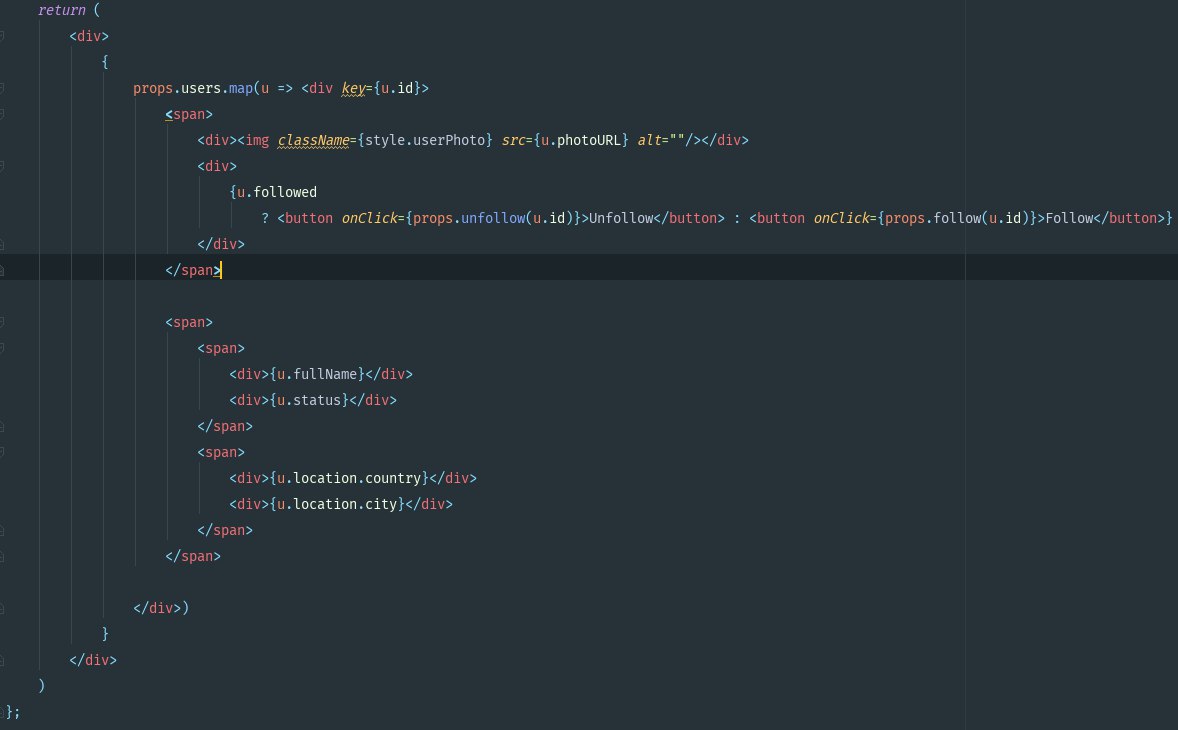Collapse fold marker on props.users.map line

point(2,89)
